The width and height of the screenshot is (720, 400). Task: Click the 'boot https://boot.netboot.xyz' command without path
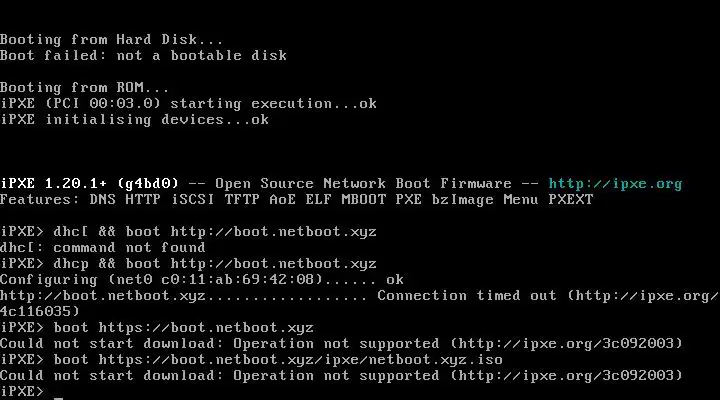tap(184, 328)
